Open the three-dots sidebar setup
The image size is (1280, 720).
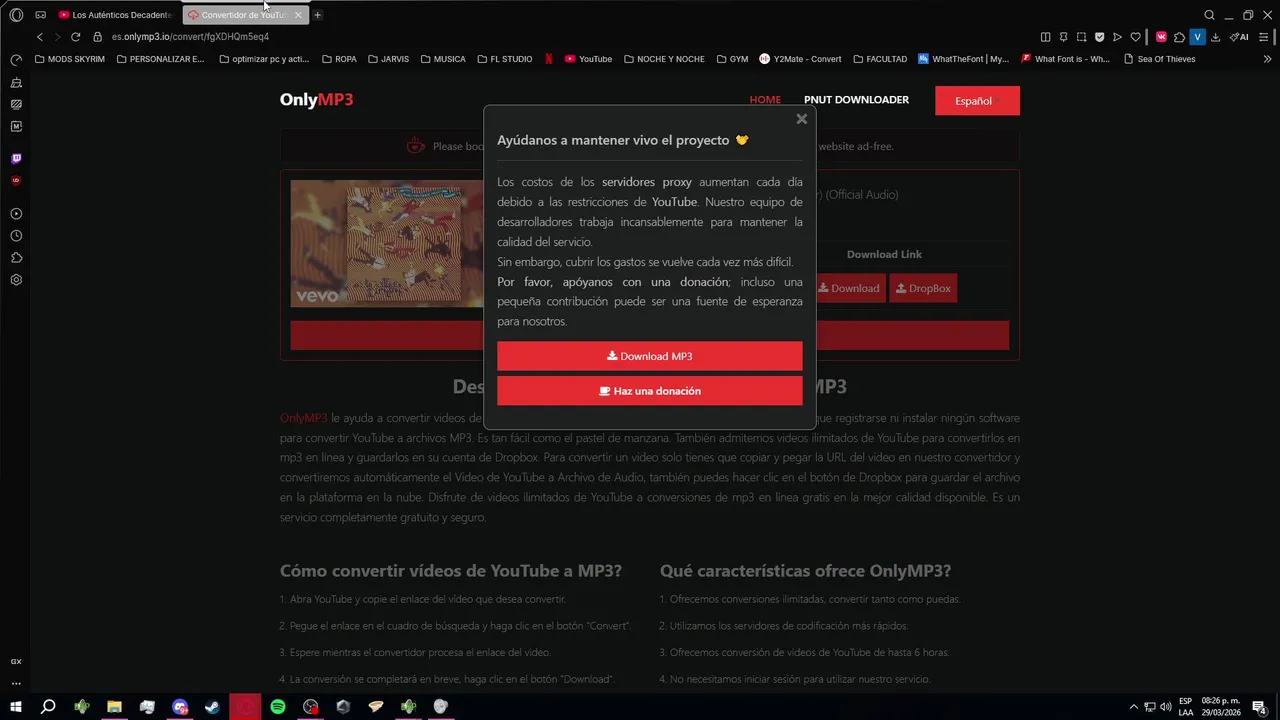tap(16, 684)
